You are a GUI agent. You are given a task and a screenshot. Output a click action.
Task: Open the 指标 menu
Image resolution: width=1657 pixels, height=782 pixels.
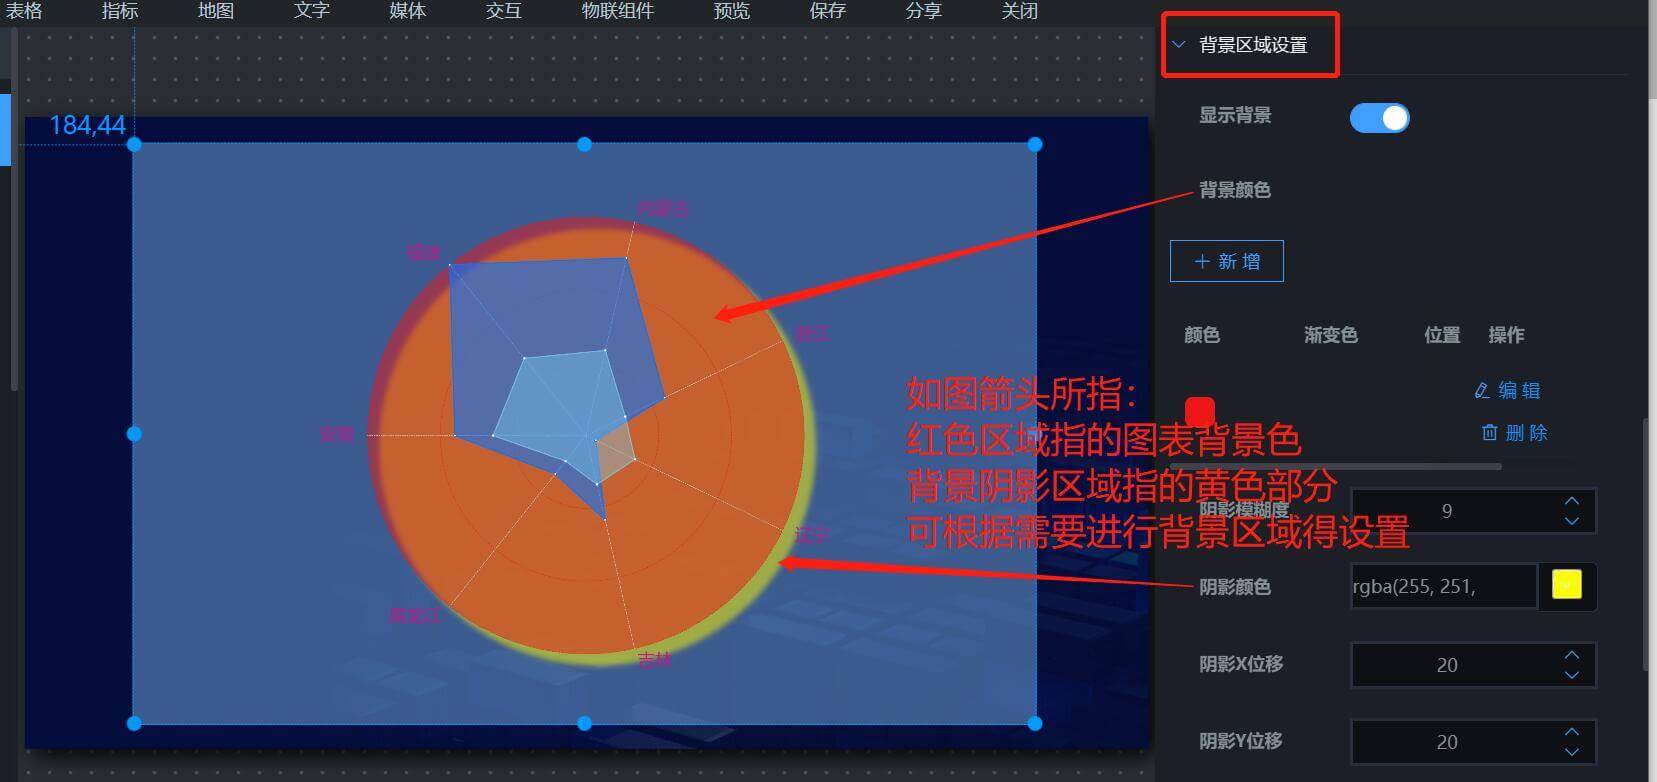click(x=120, y=11)
